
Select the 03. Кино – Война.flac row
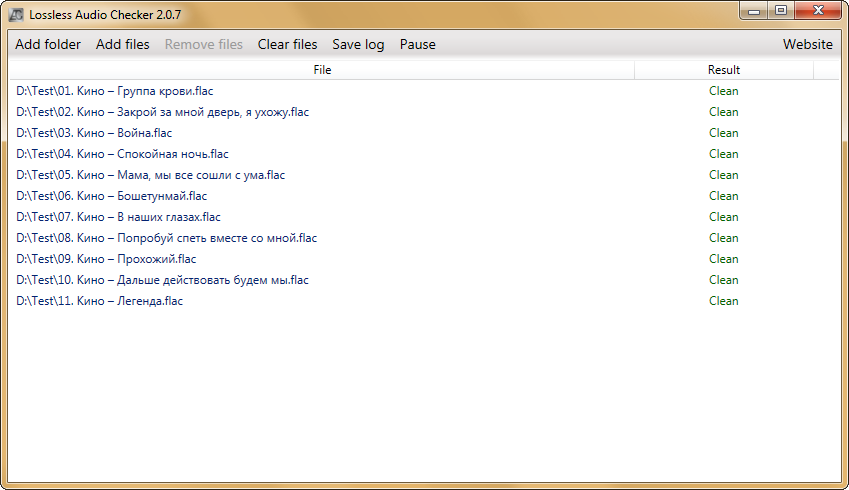coord(95,133)
